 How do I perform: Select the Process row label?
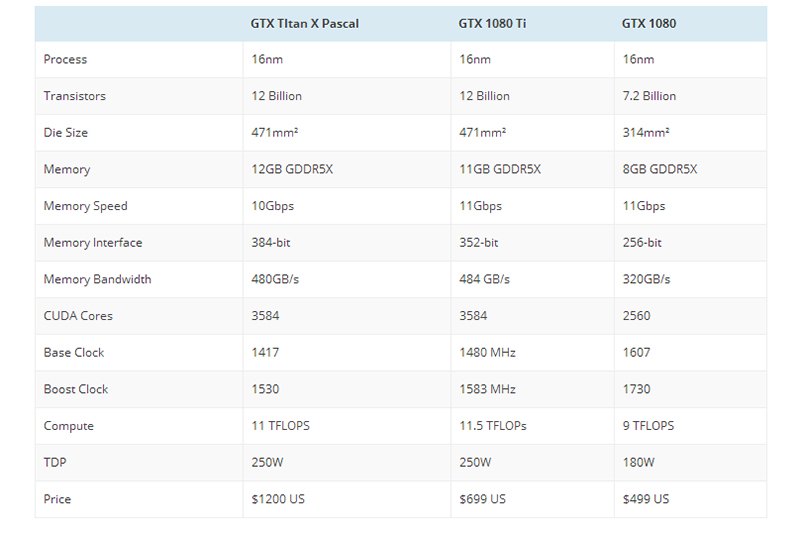[x=65, y=60]
